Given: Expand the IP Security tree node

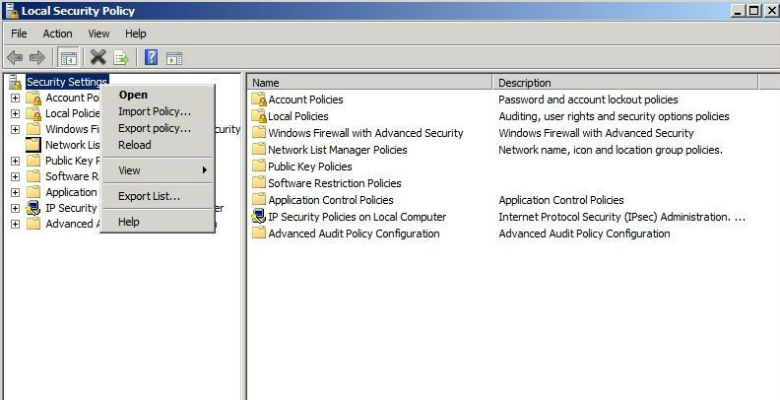Looking at the screenshot, I should [x=15, y=208].
